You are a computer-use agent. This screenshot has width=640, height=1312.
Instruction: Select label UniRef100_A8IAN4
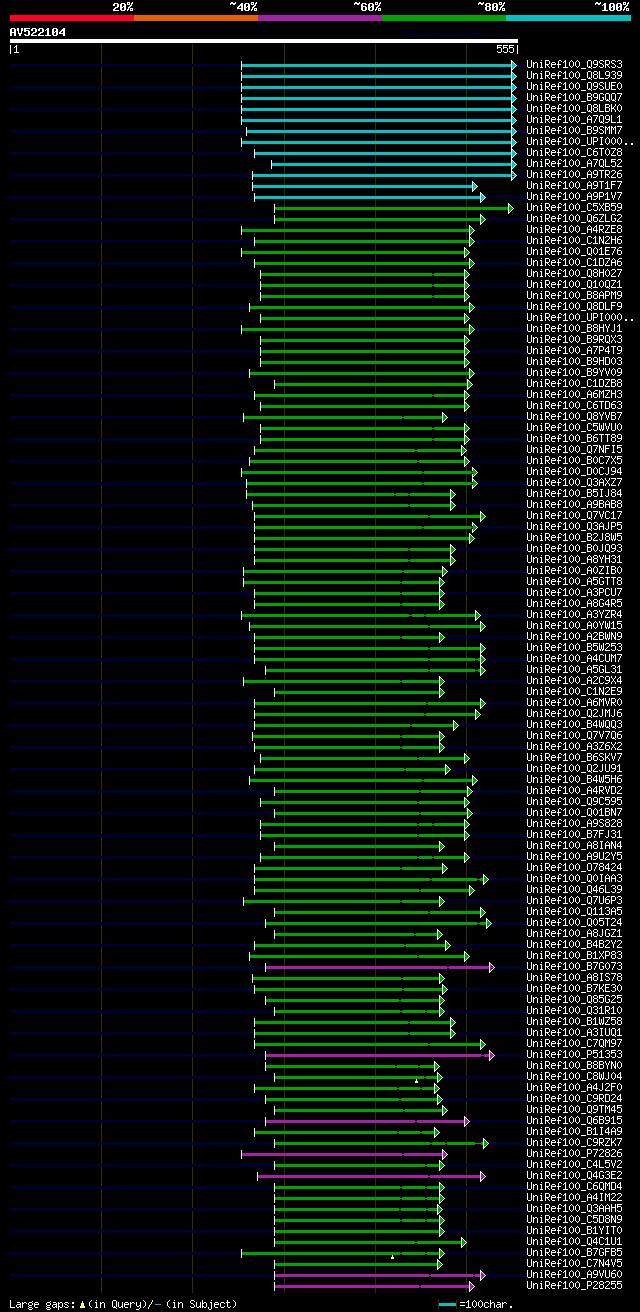click(574, 846)
